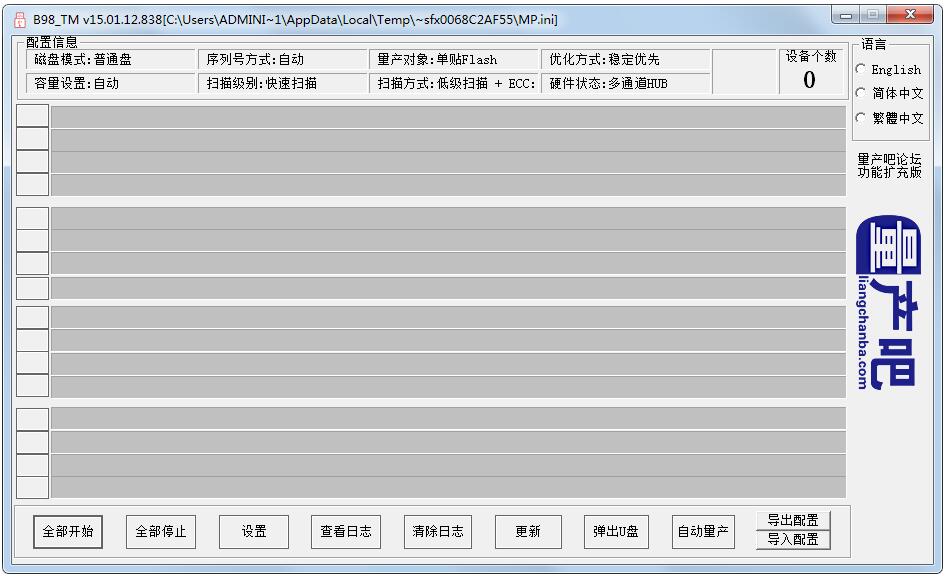948x576 pixels.
Task: Close the B98_TM window
Action: [x=910, y=15]
